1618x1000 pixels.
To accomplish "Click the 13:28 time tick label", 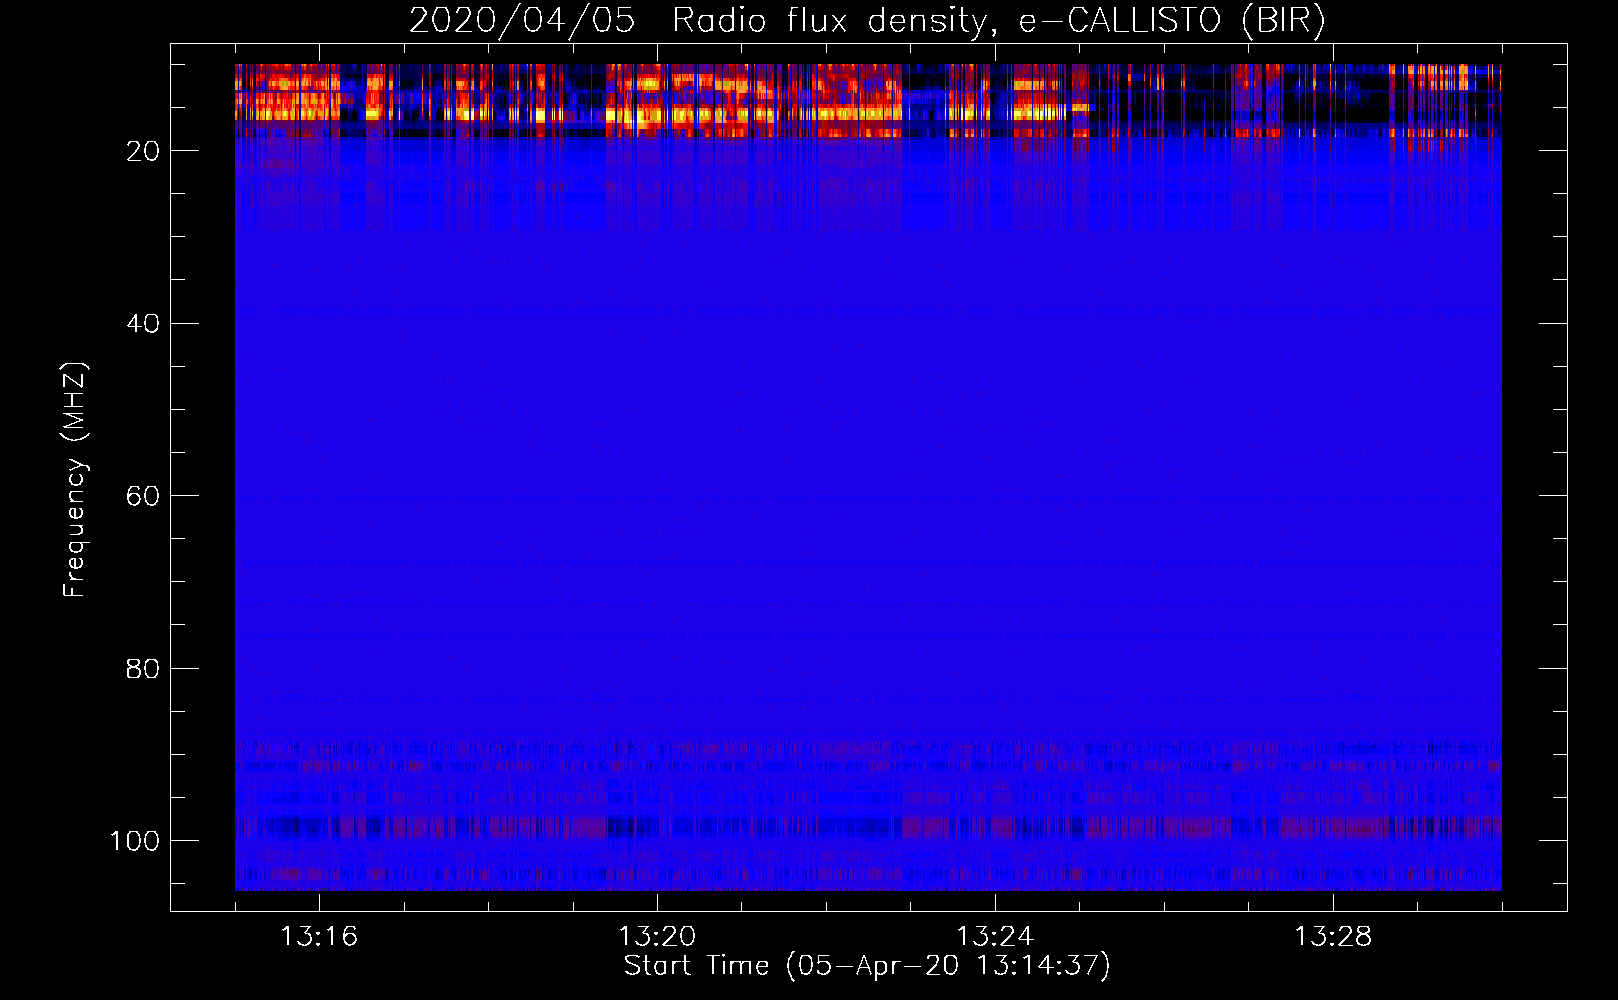I will pyautogui.click(x=1333, y=936).
